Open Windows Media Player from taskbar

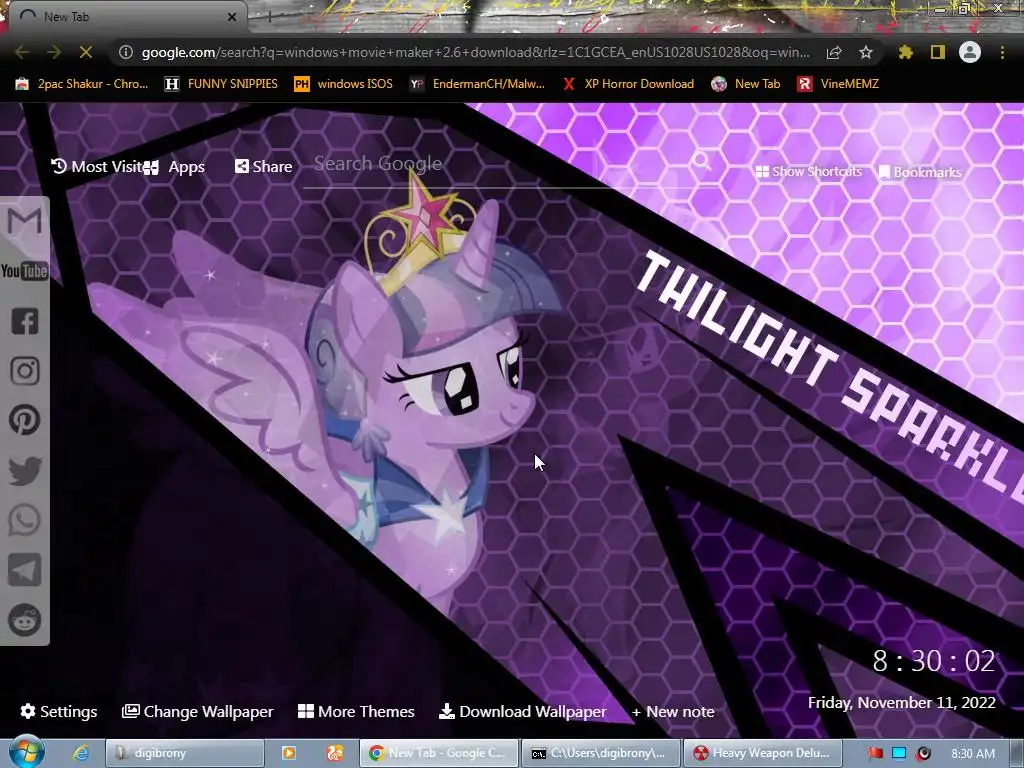(x=288, y=753)
